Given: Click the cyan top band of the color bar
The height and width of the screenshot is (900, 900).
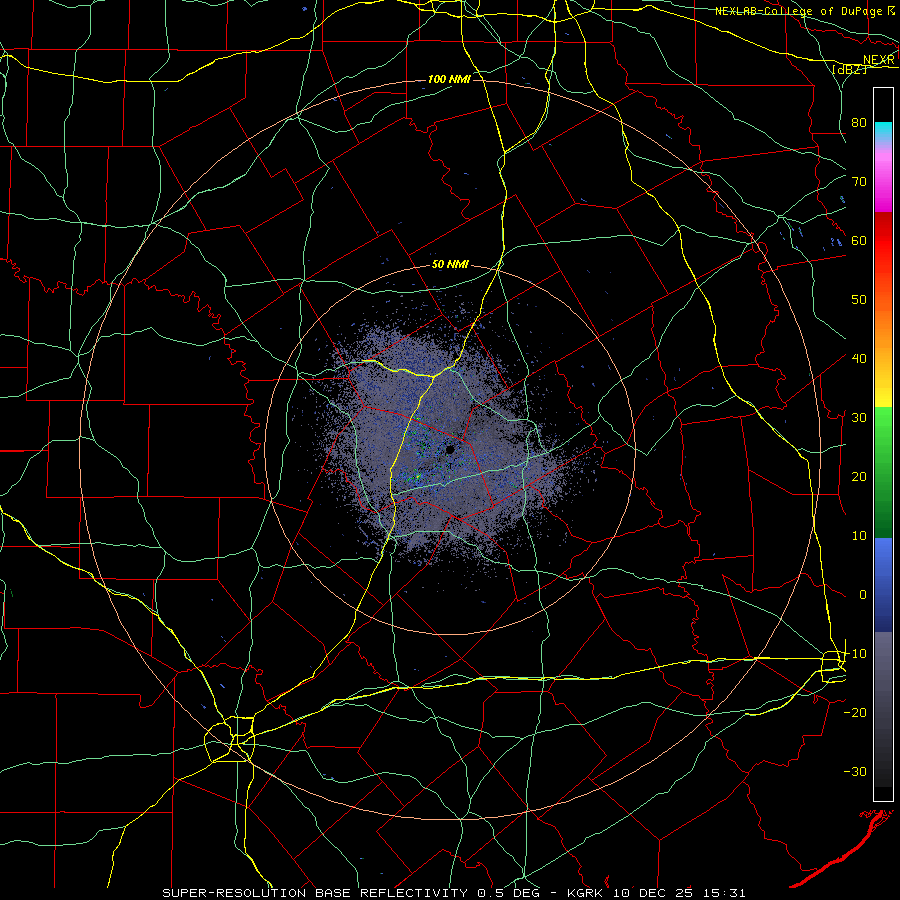Looking at the screenshot, I should click(x=883, y=129).
